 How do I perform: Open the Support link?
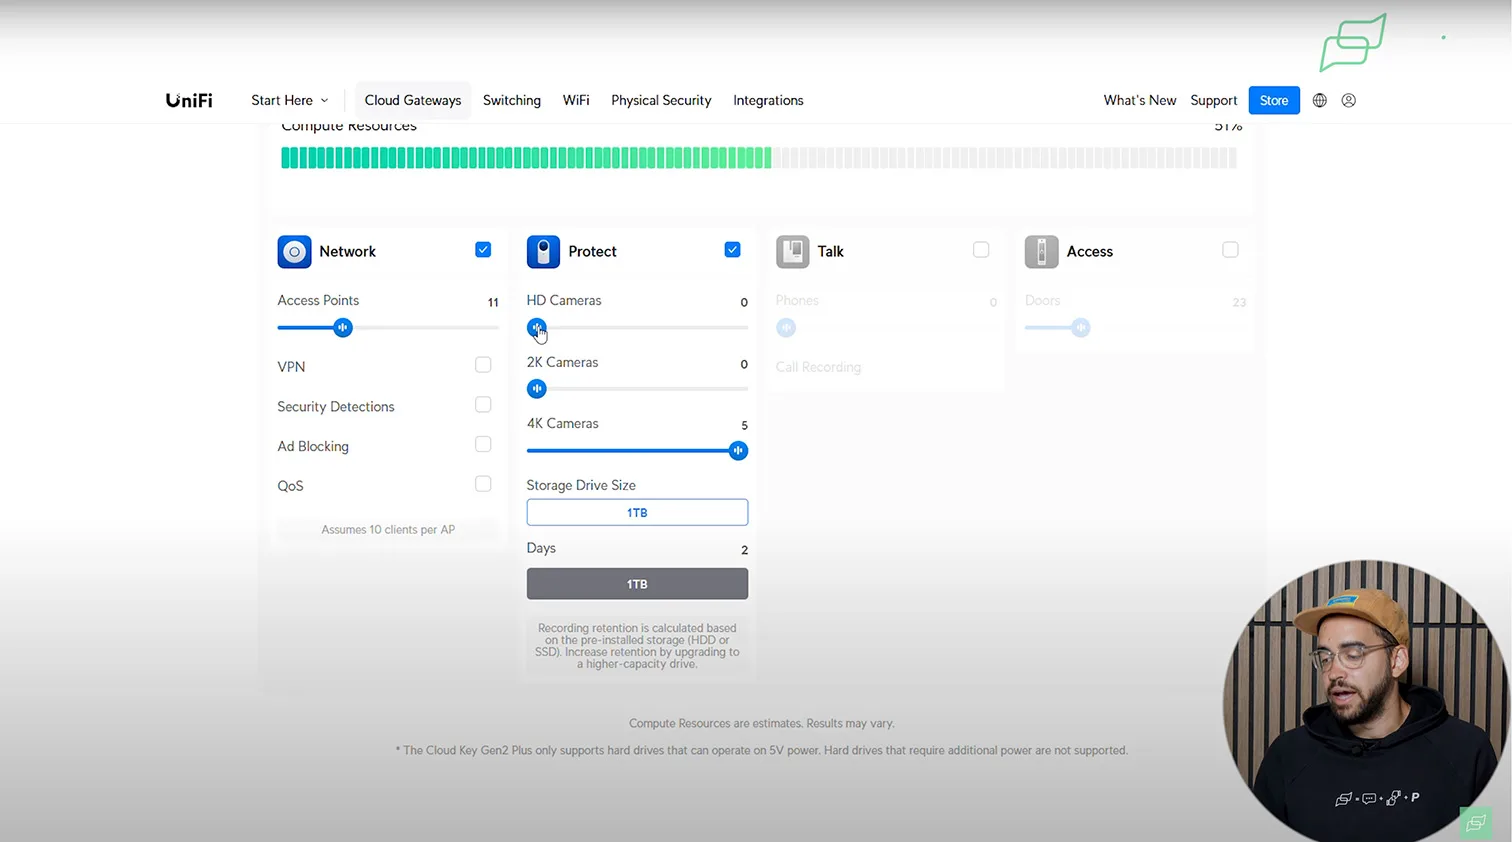[1213, 100]
